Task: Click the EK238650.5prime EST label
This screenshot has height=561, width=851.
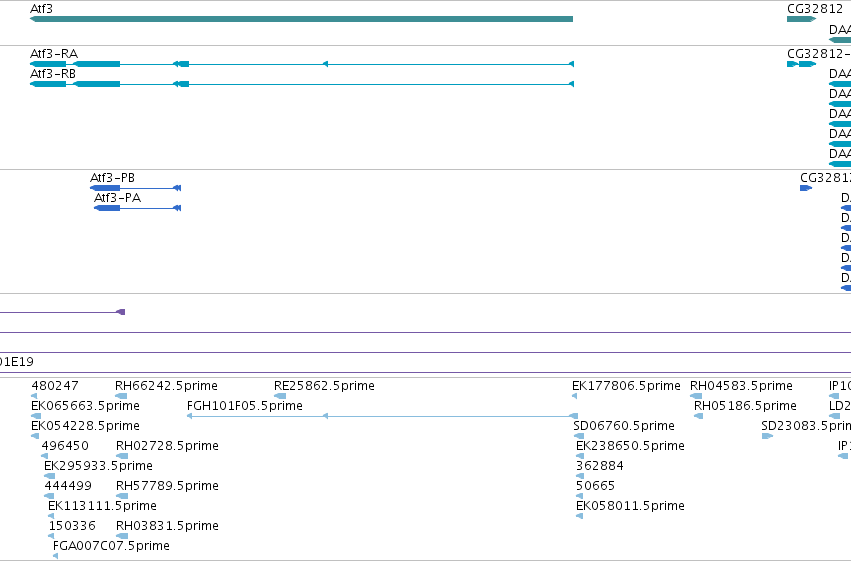Action: (x=630, y=446)
